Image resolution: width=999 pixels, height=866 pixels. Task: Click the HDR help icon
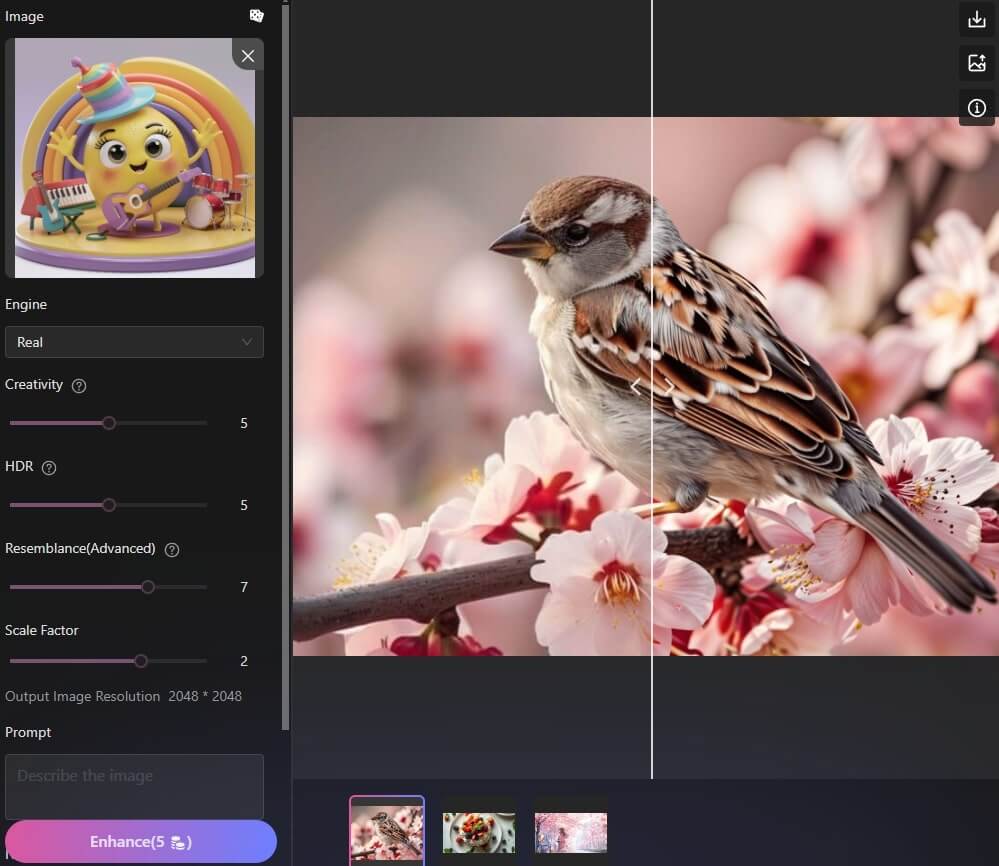(49, 468)
